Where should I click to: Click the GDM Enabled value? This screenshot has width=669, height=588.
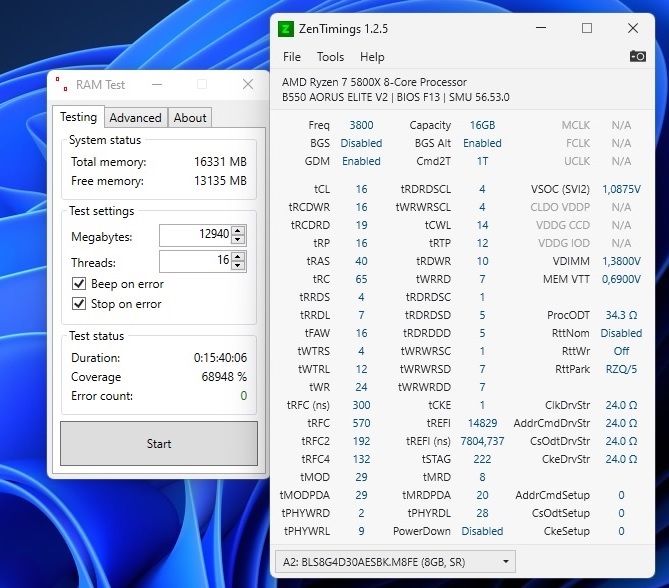click(361, 161)
